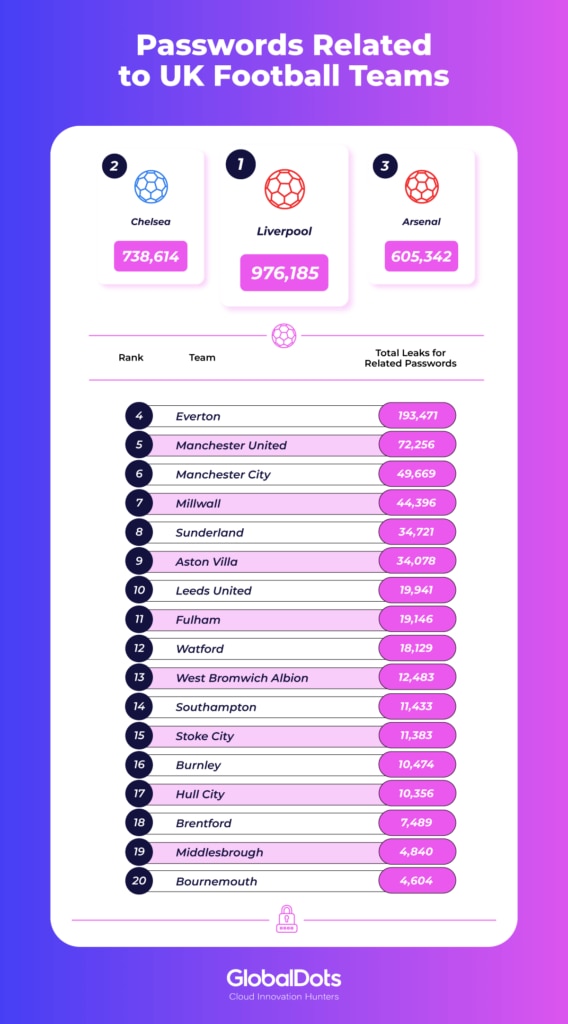Click the Manchester United row
This screenshot has width=568, height=1024.
pyautogui.click(x=291, y=445)
